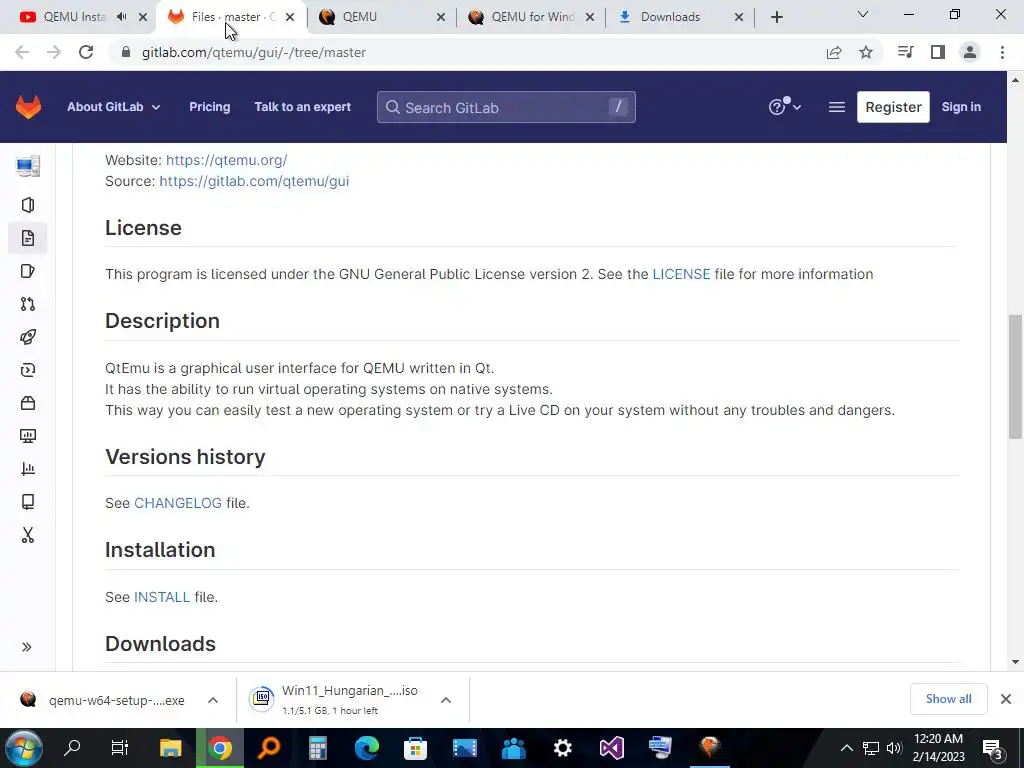Viewport: 1024px width, 768px height.
Task: Open Issues in the left sidebar
Action: (27, 271)
